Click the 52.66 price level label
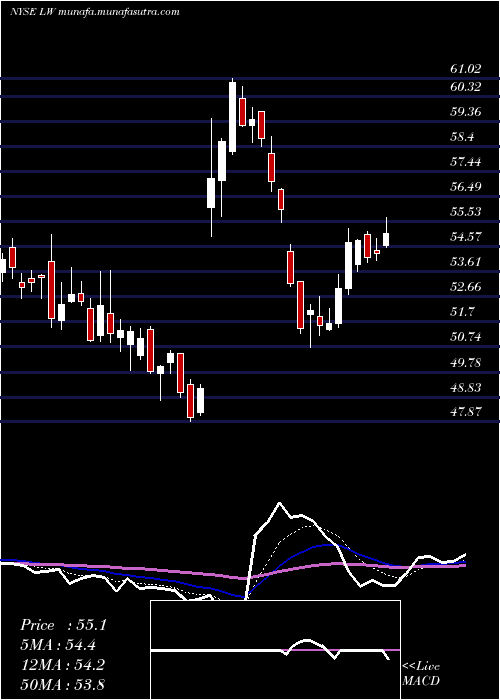The image size is (500, 700). tap(466, 287)
